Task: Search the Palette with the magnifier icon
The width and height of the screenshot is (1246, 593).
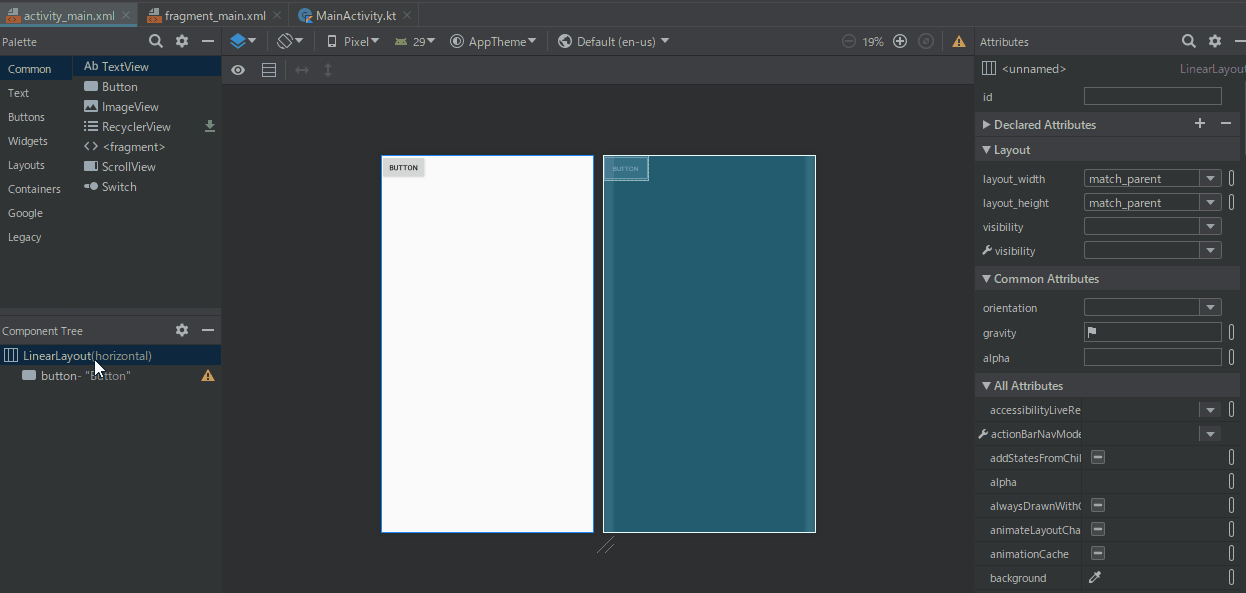Action: pos(156,41)
